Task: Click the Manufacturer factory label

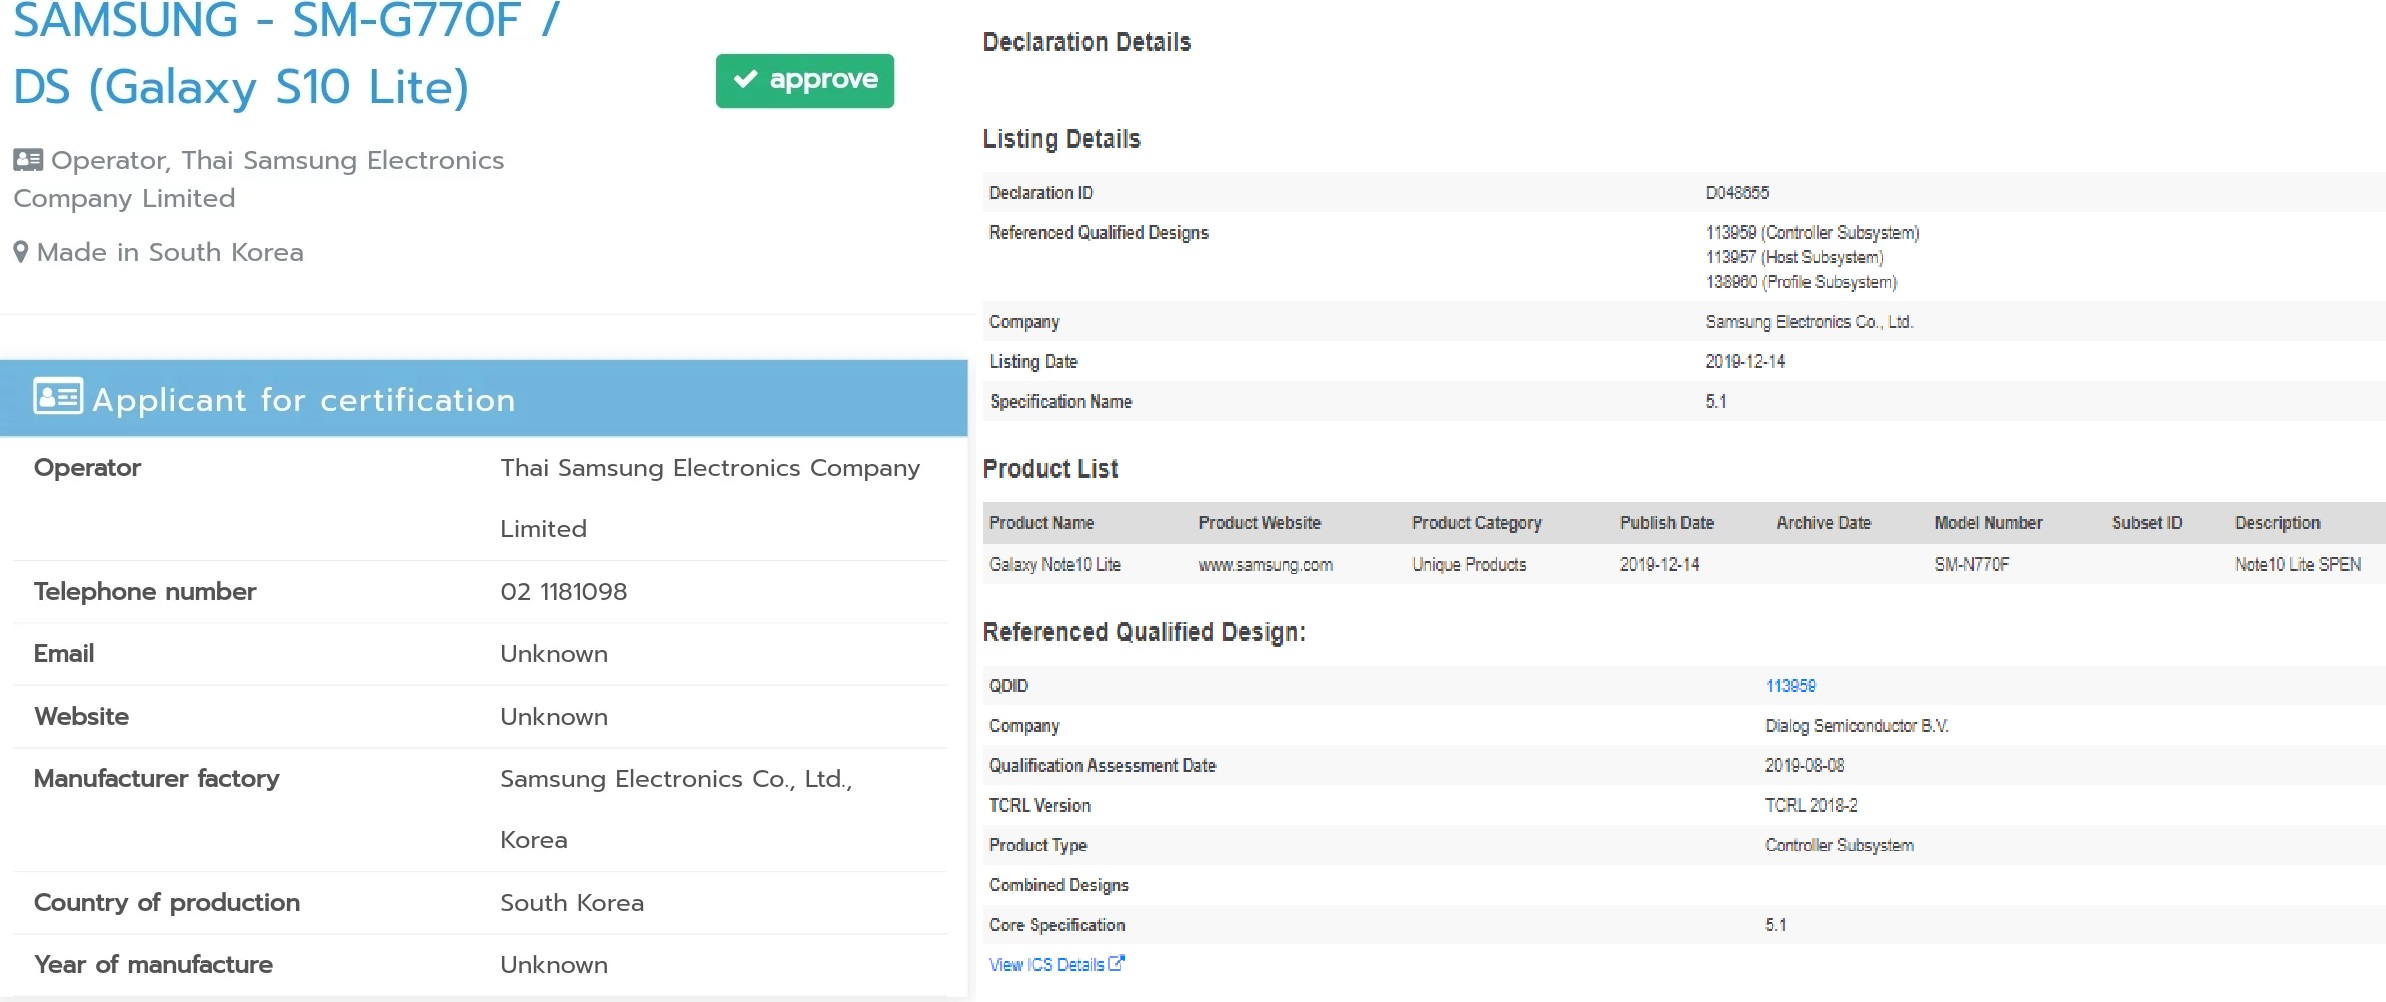Action: [x=156, y=779]
